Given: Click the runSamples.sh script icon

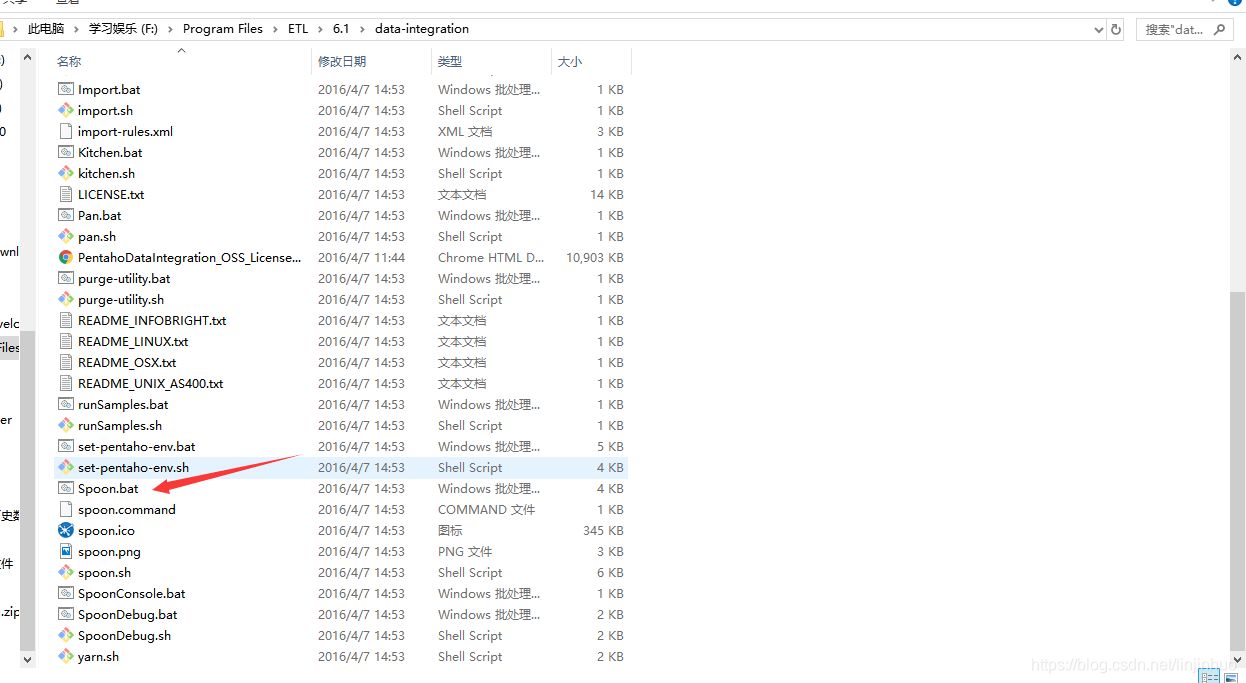Looking at the screenshot, I should point(66,425).
